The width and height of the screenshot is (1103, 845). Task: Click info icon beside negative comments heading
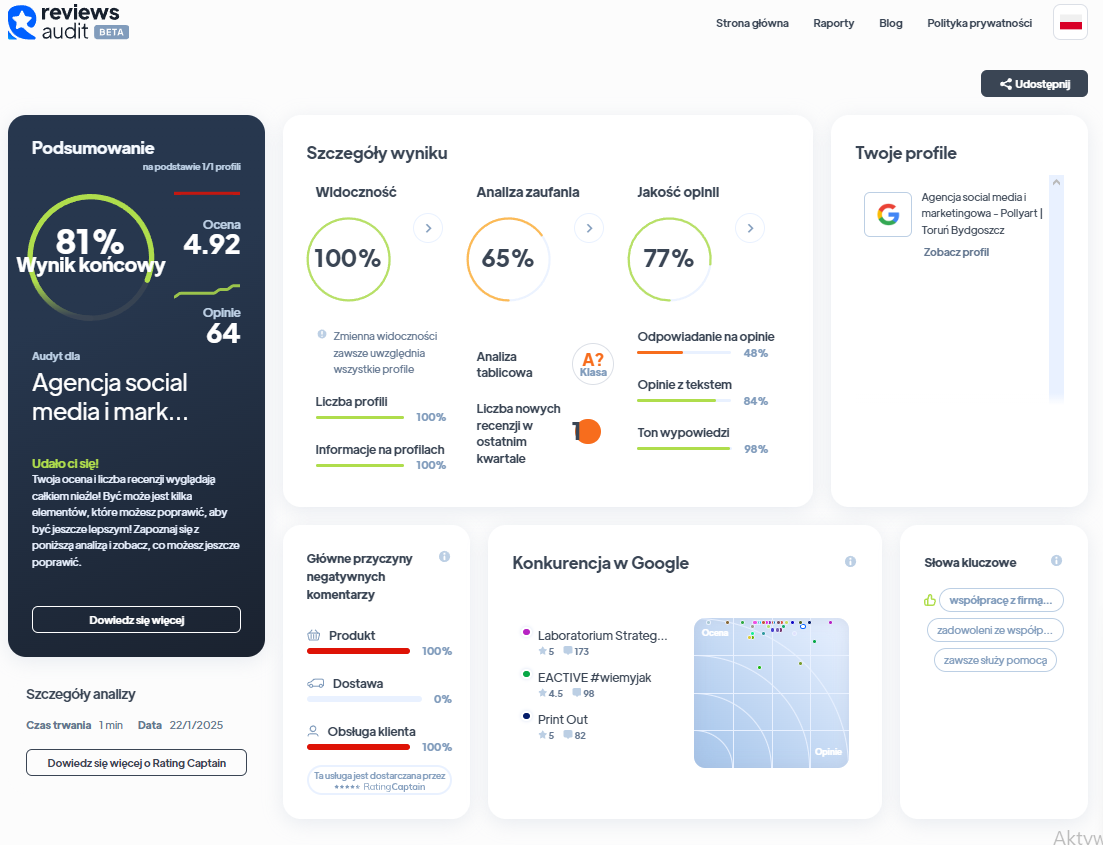445,557
